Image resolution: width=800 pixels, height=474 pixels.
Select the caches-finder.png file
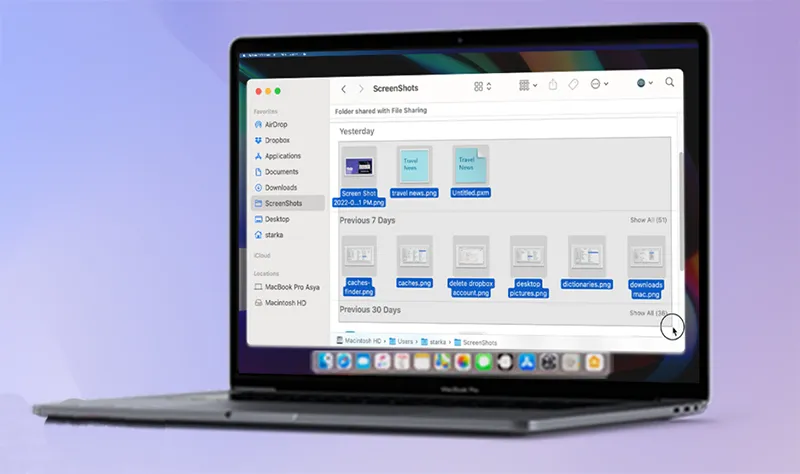359,266
